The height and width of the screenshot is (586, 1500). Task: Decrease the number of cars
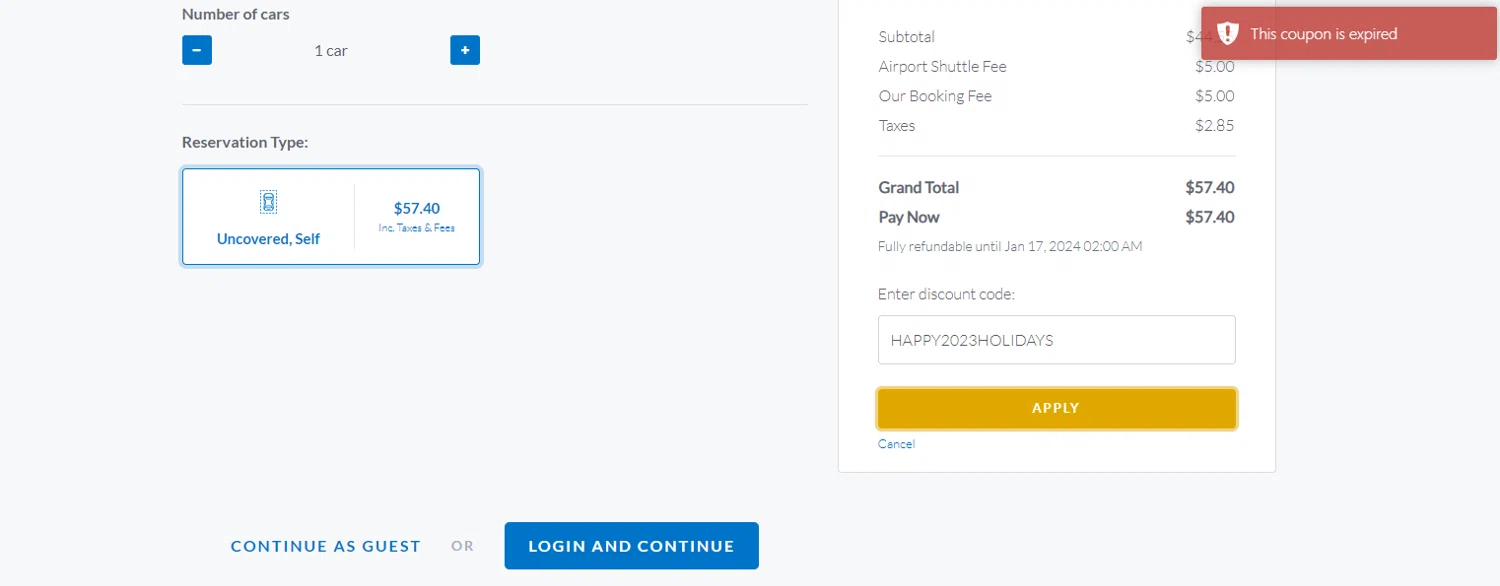[x=197, y=50]
